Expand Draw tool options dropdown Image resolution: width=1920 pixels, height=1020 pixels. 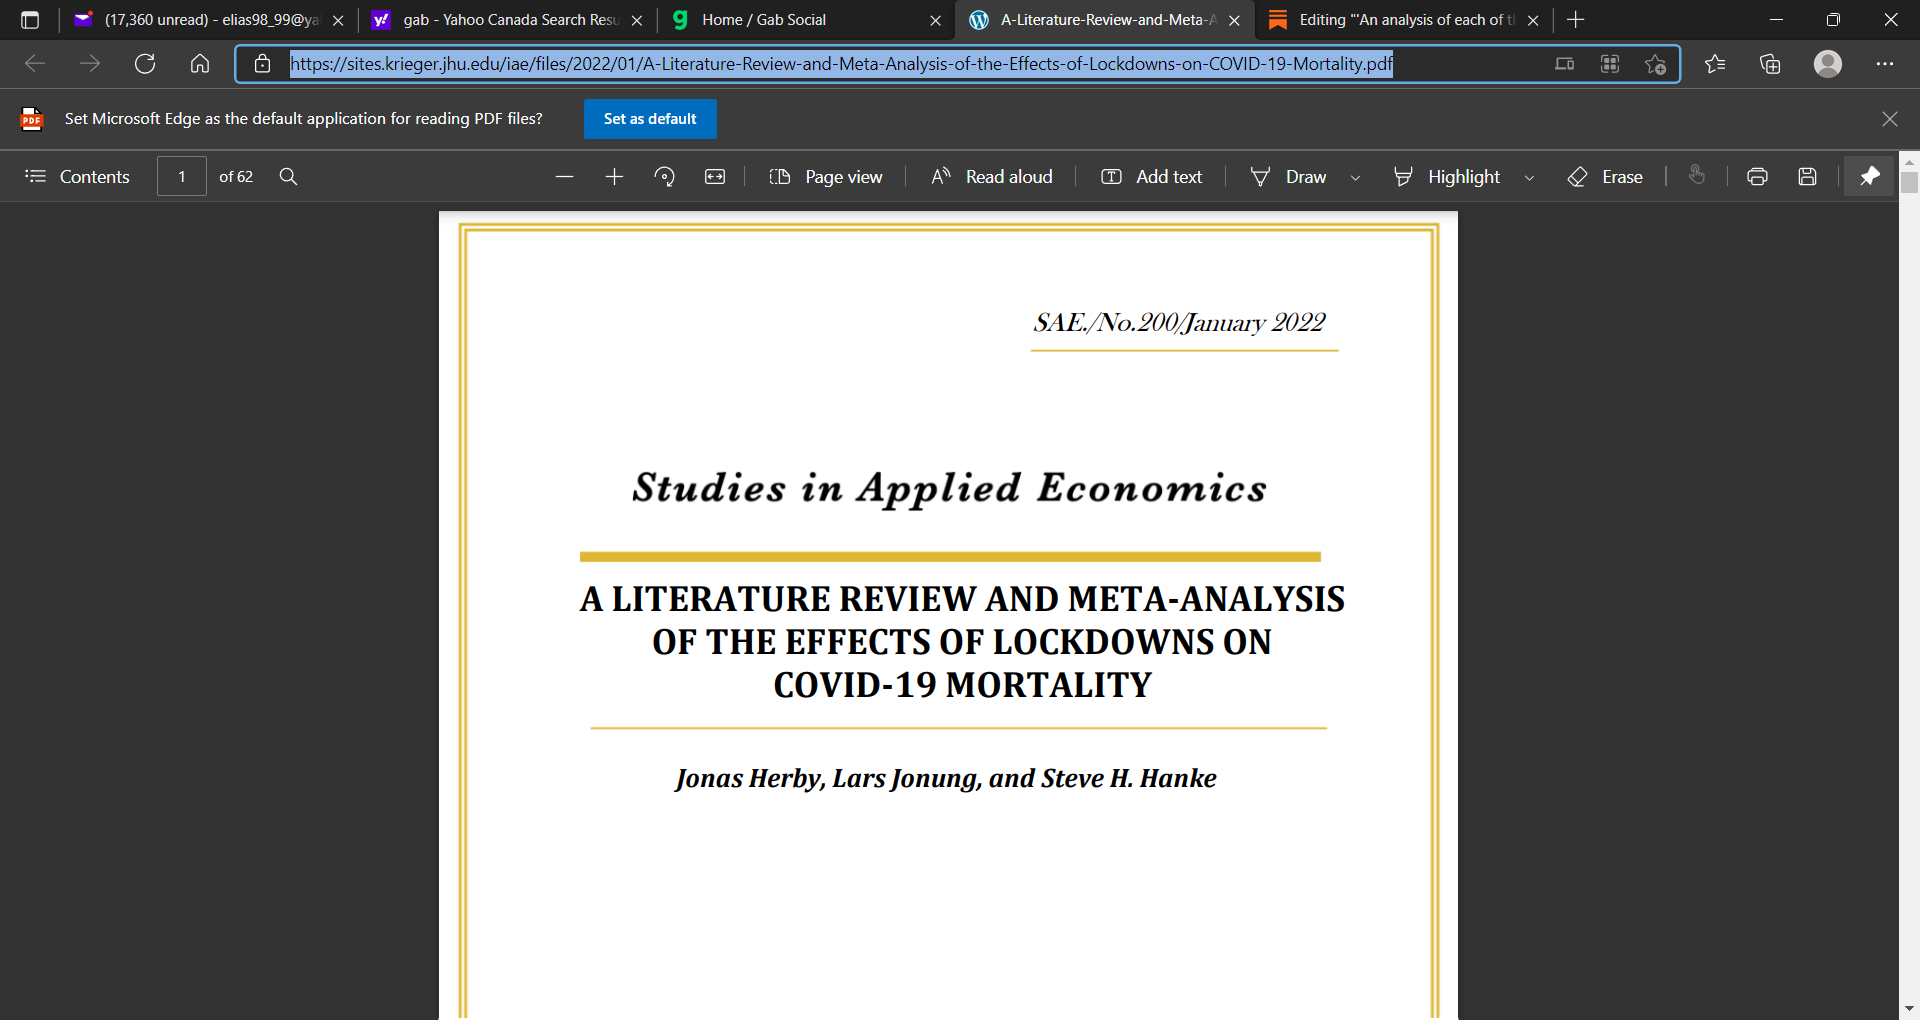[1355, 178]
